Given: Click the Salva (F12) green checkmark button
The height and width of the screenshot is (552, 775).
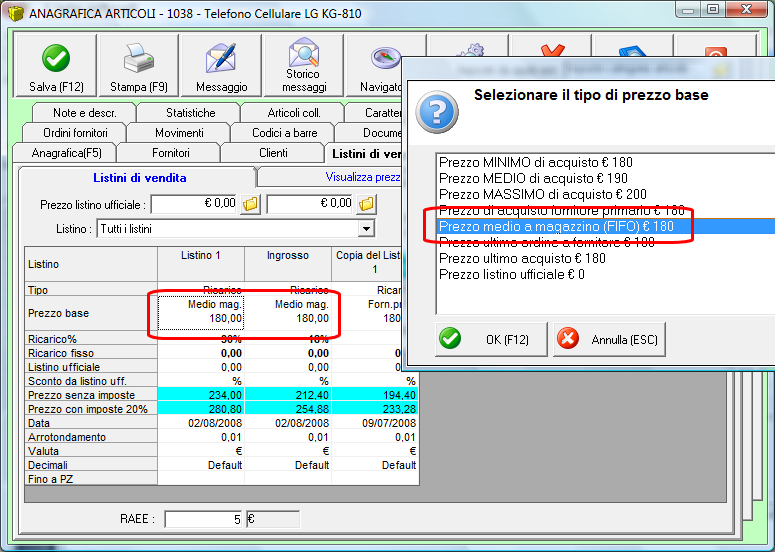Looking at the screenshot, I should pos(56,65).
